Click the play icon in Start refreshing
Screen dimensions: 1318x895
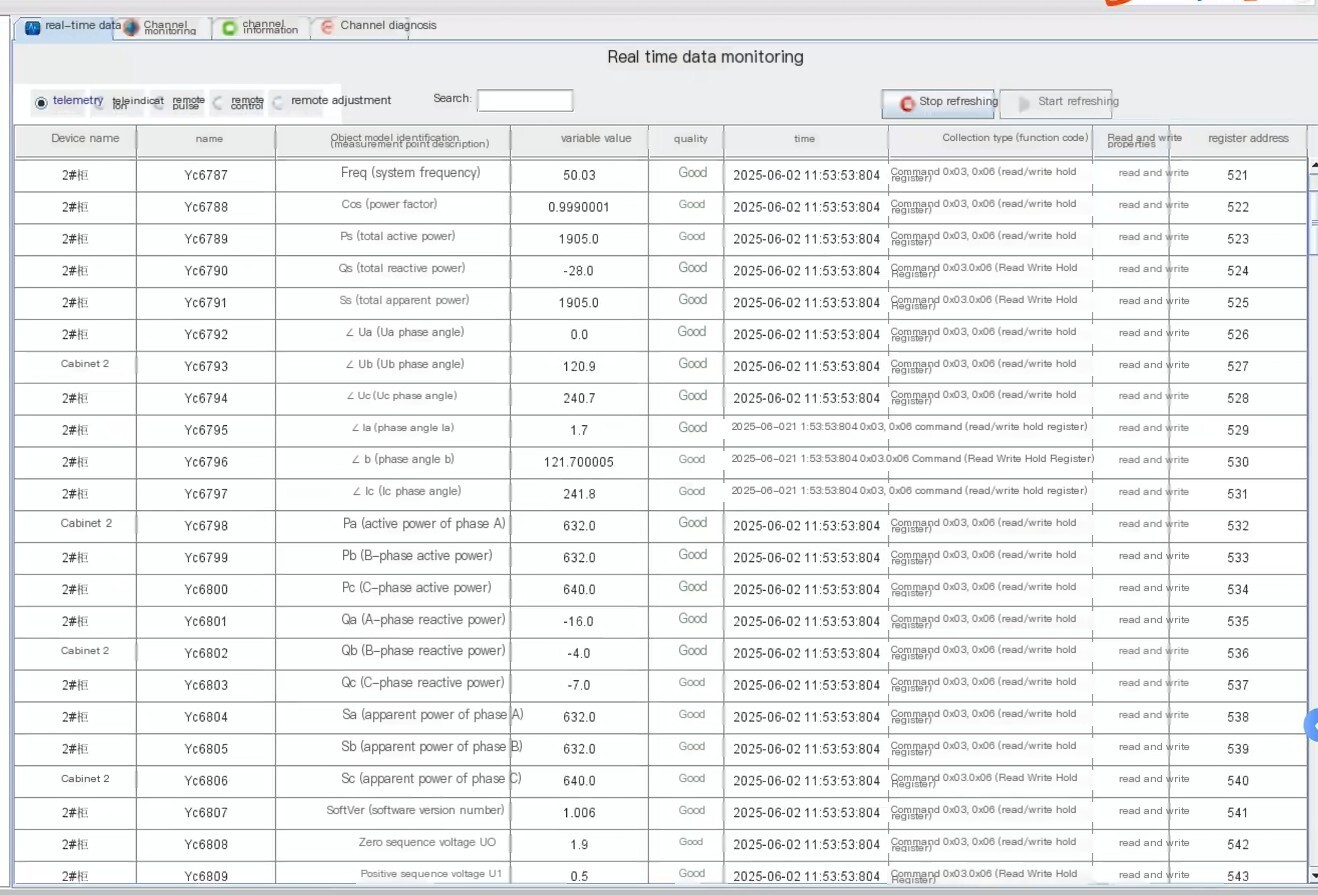(1024, 103)
